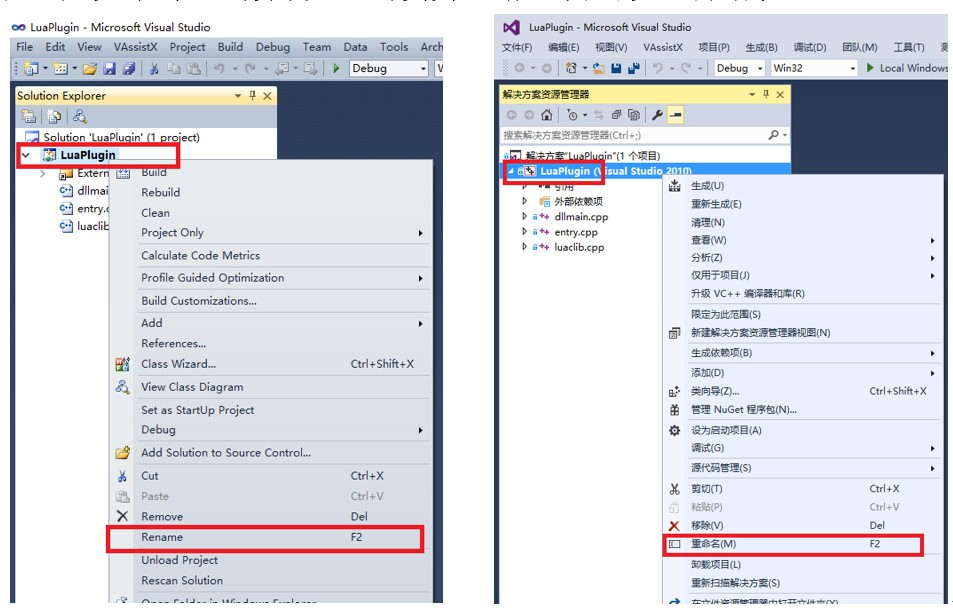Choose Unload Project in English context menu
Viewport: 953px width, 614px height.
(x=270, y=561)
